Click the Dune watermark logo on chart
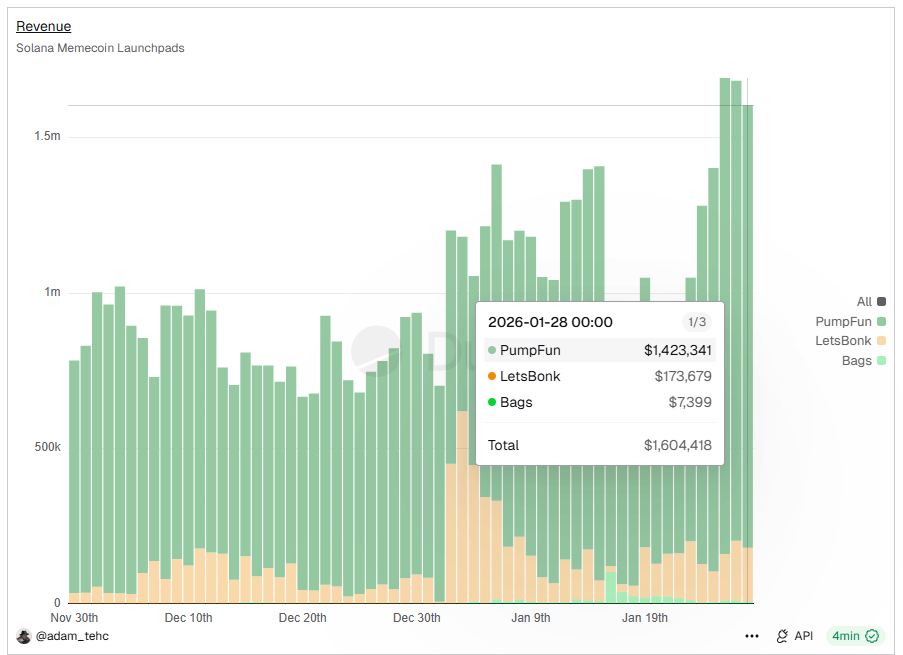Screen dimensions: 903x655 coord(372,347)
